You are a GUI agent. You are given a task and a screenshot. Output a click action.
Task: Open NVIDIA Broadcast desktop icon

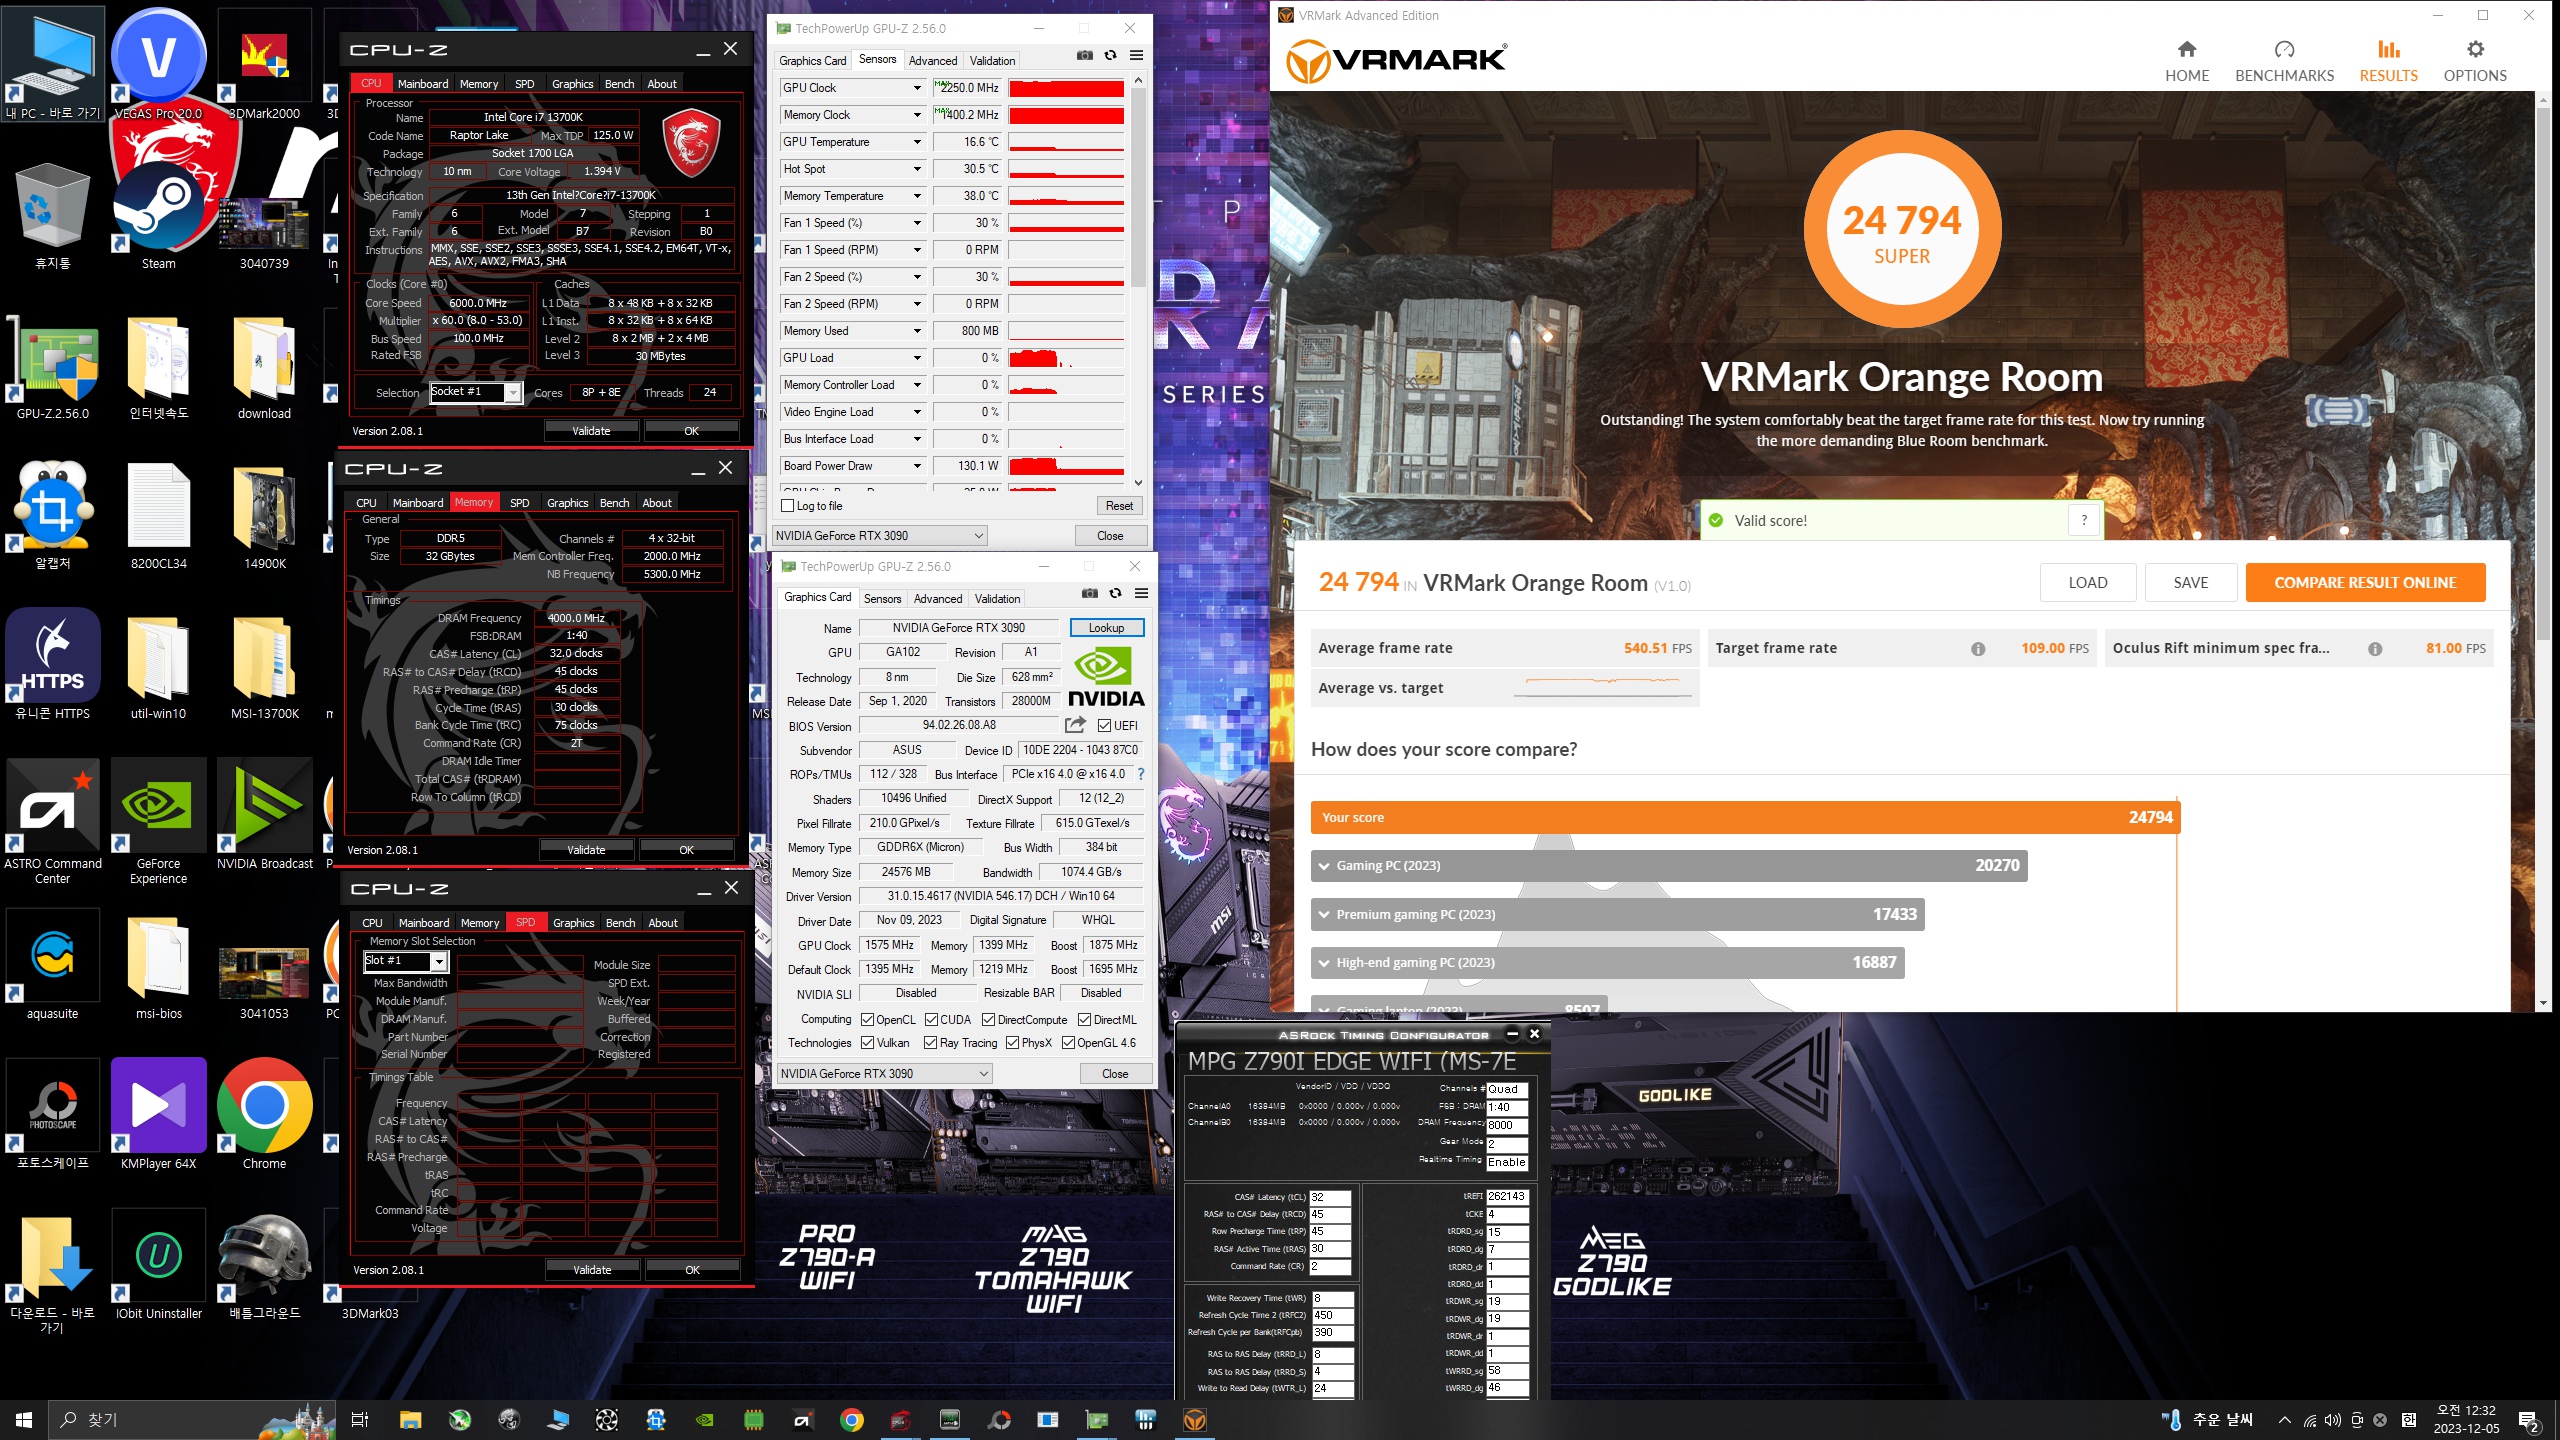coord(264,815)
